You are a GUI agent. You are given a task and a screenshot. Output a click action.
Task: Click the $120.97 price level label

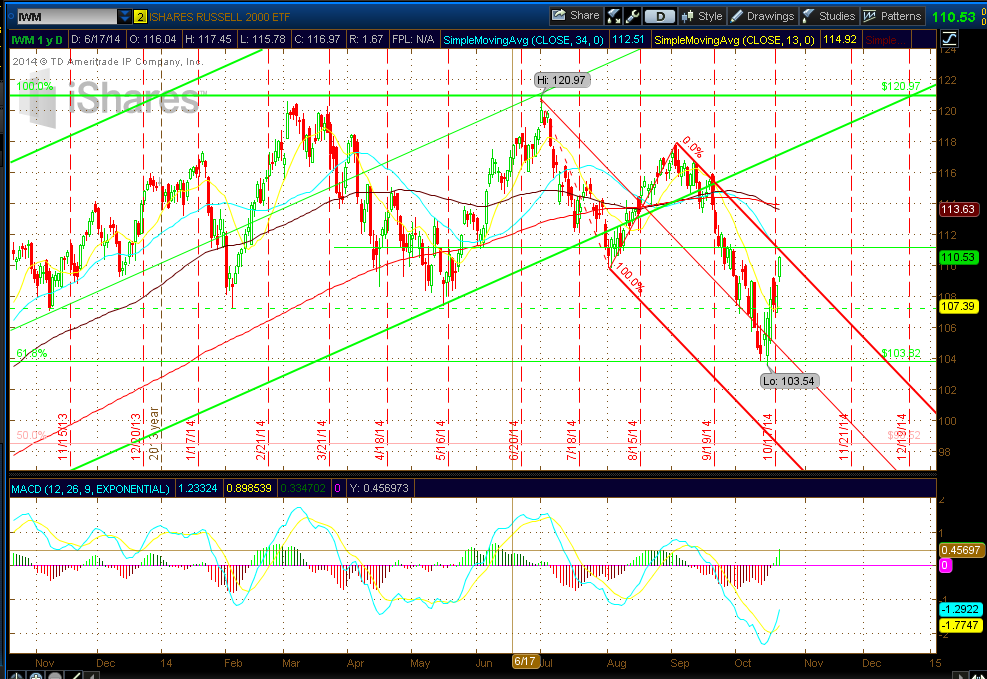[x=901, y=86]
